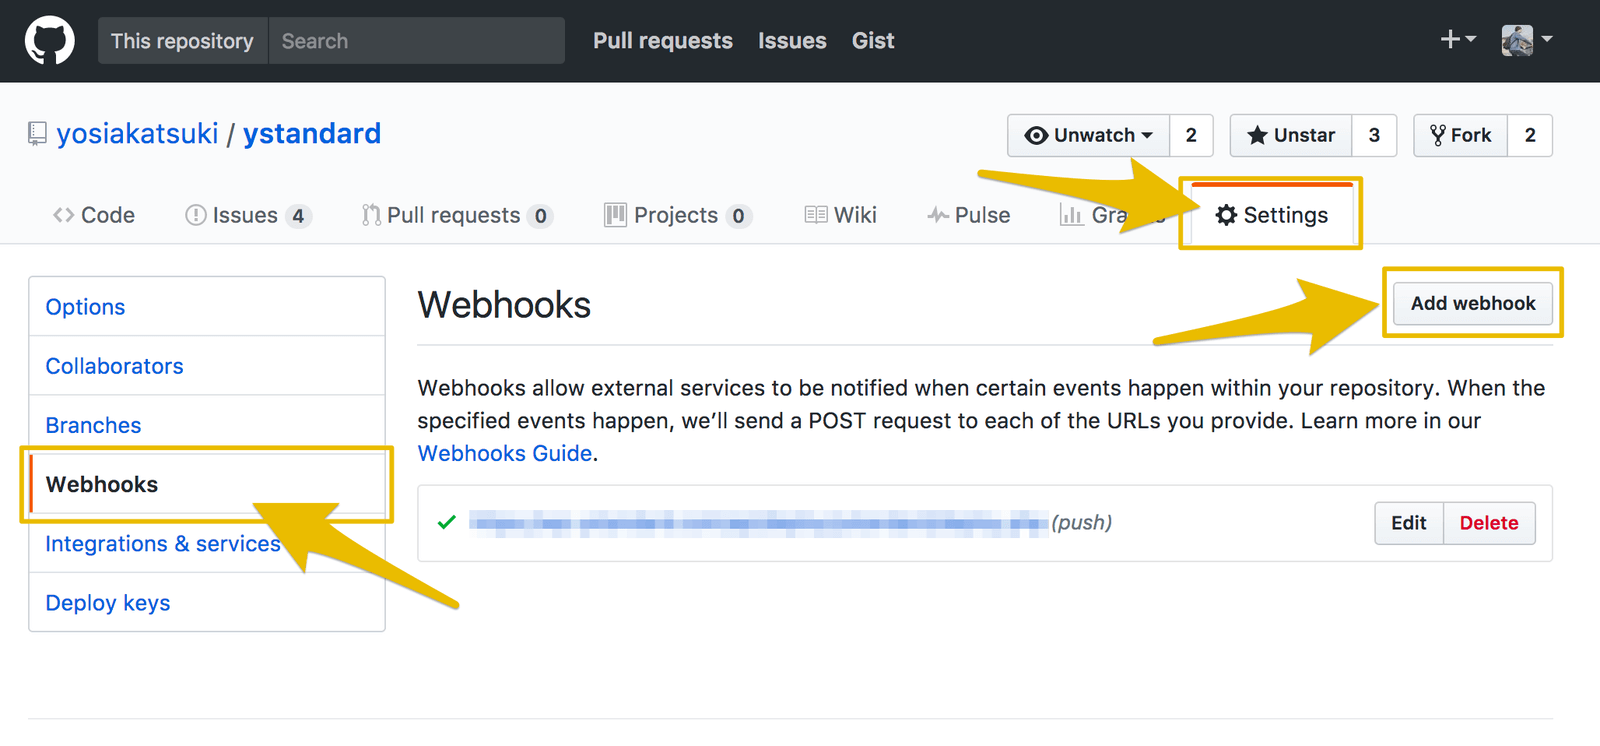Open Collaborators in settings sidebar
The image size is (1600, 746).
tap(207, 366)
